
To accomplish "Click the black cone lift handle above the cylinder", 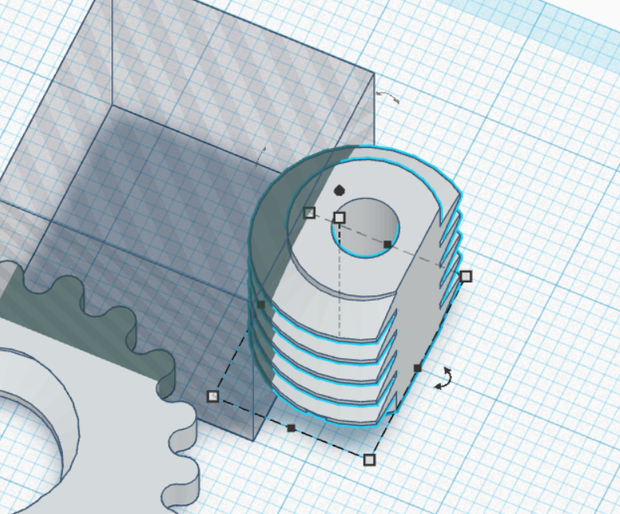I will click(x=339, y=191).
